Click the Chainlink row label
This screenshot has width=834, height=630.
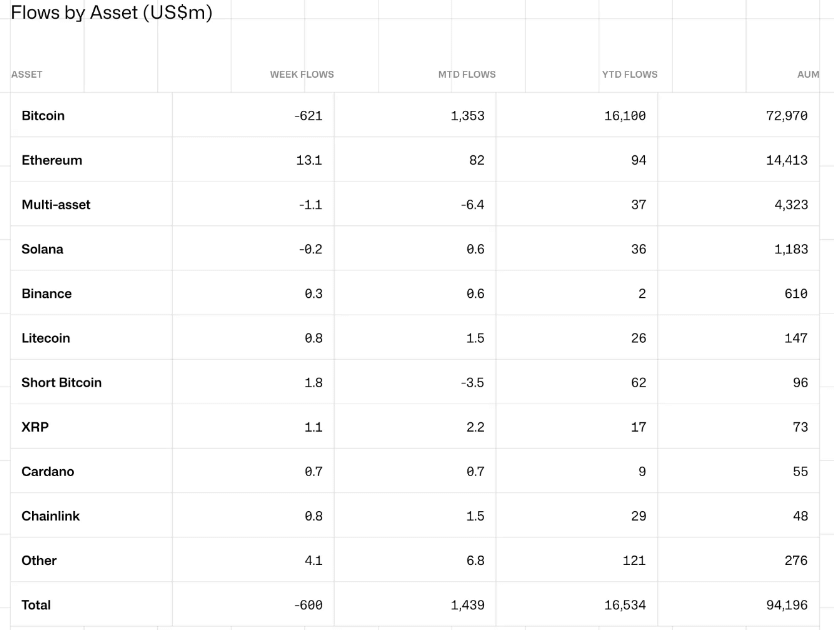[50, 516]
